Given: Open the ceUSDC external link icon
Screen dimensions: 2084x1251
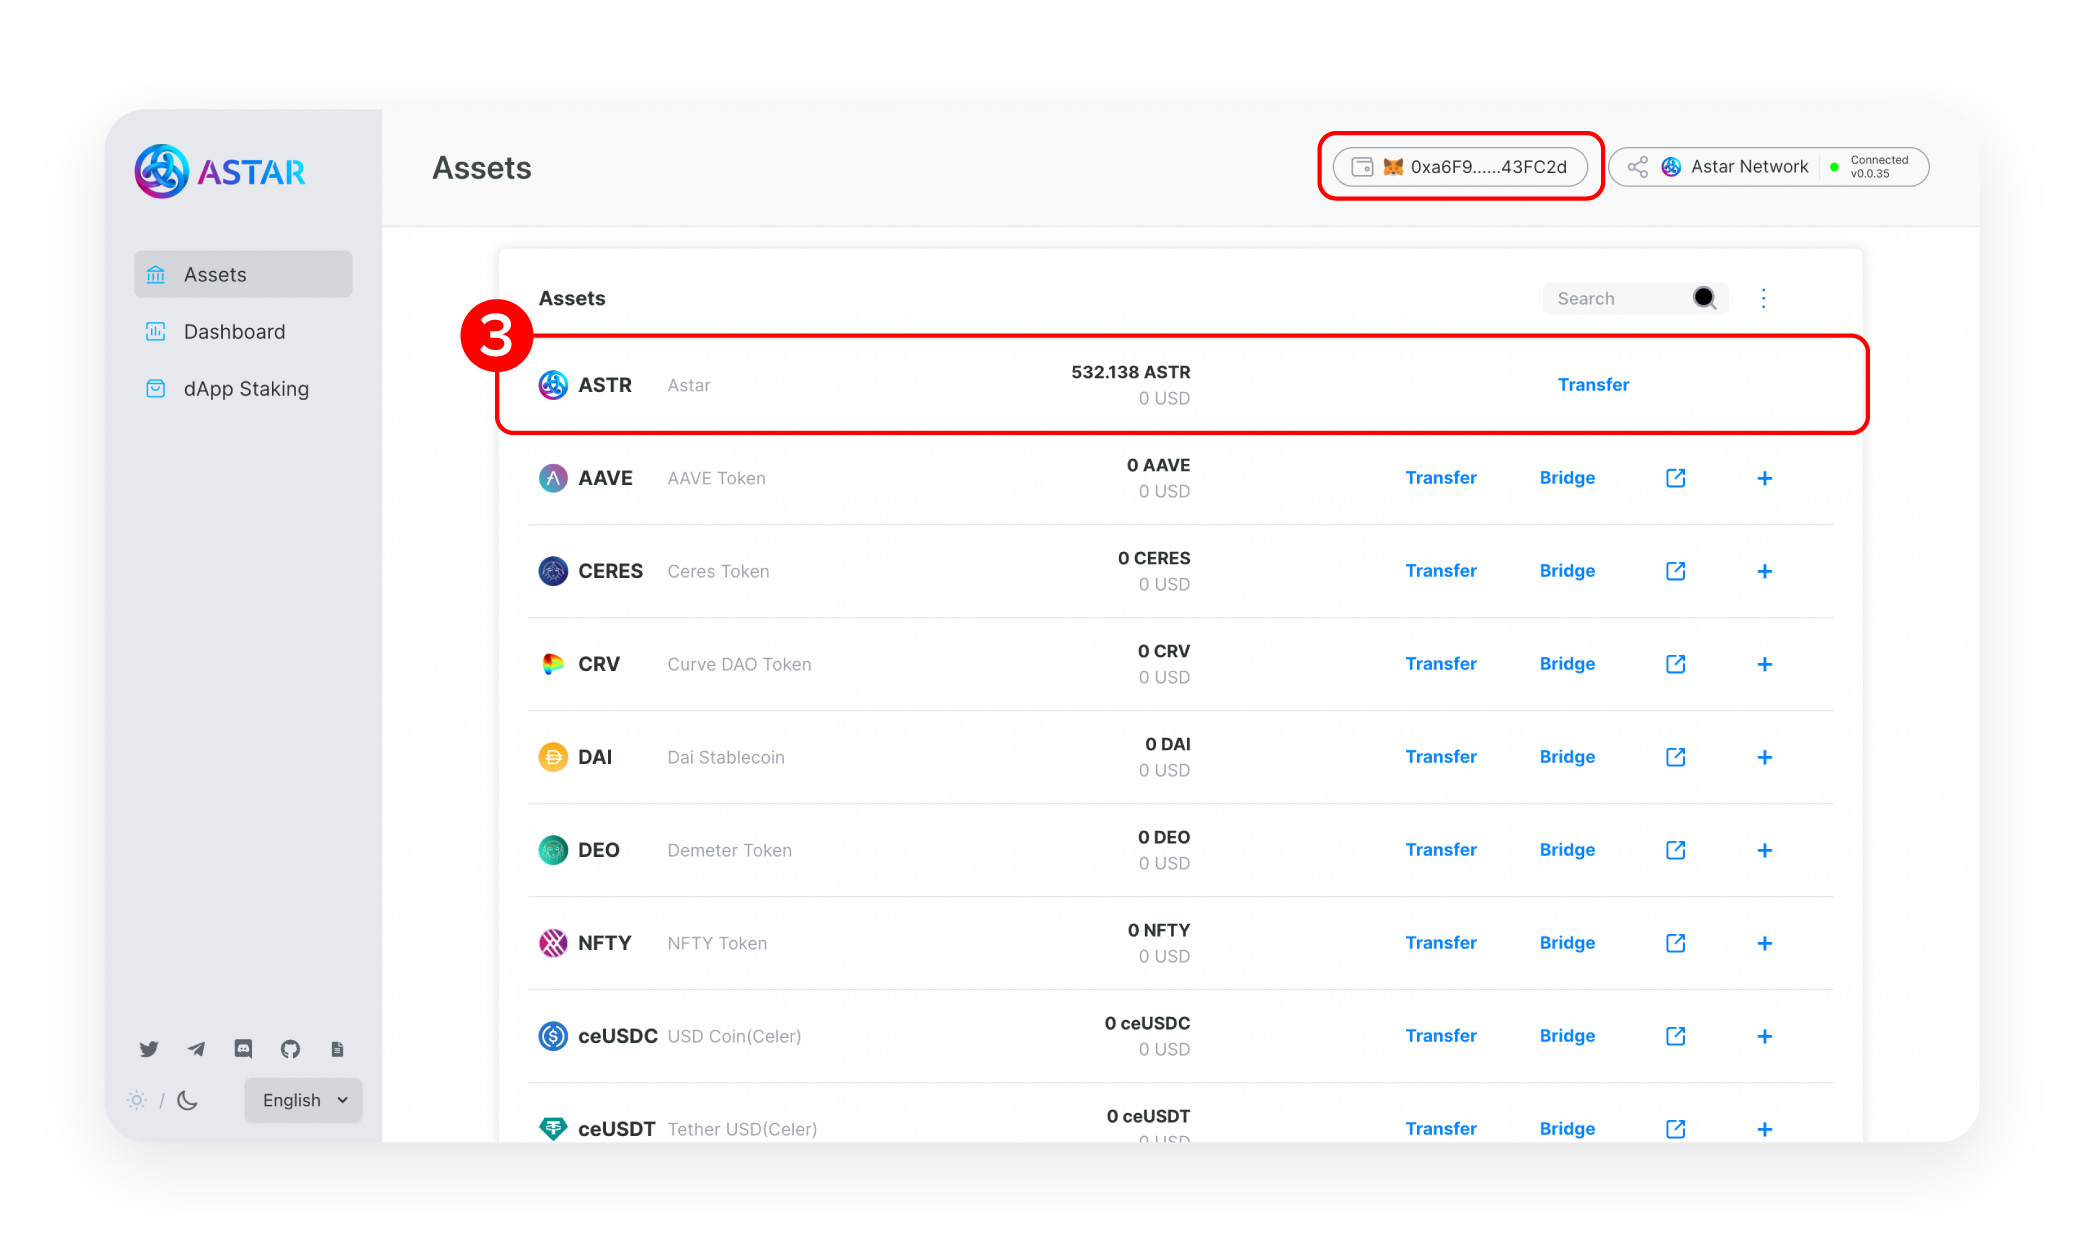Looking at the screenshot, I should 1676,1036.
